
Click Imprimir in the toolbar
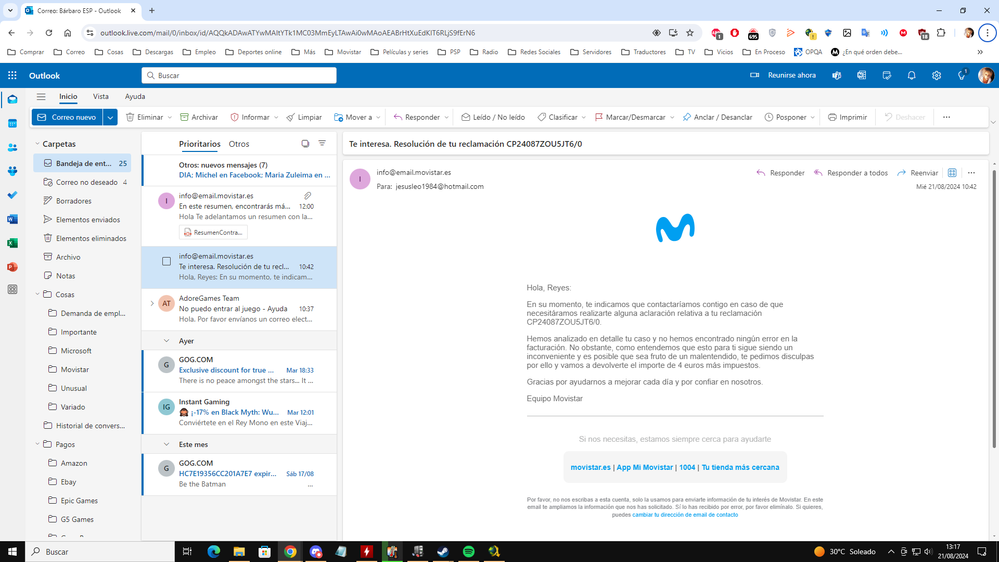(847, 117)
